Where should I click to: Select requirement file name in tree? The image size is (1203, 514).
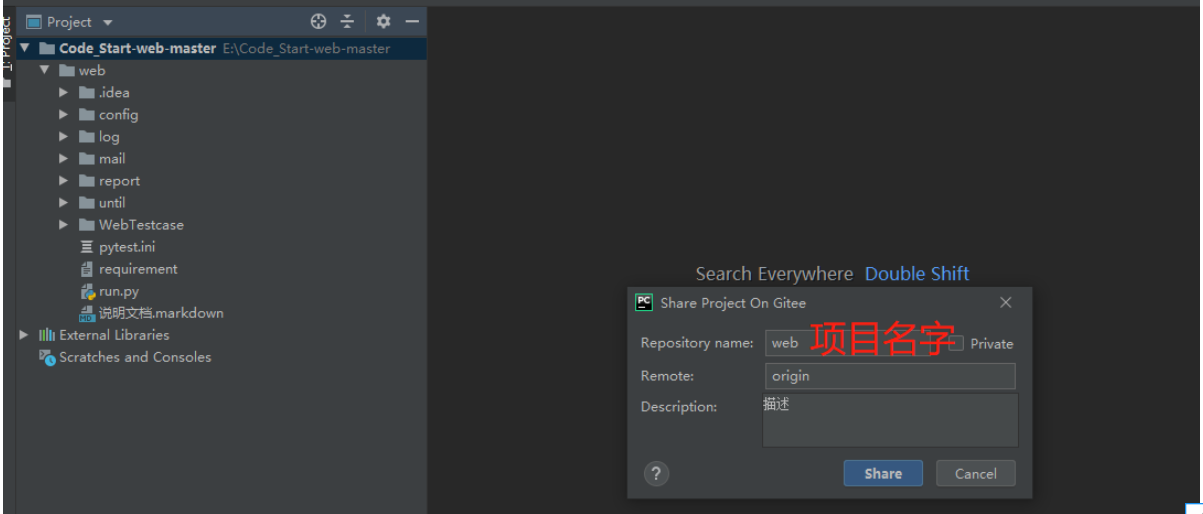point(138,269)
